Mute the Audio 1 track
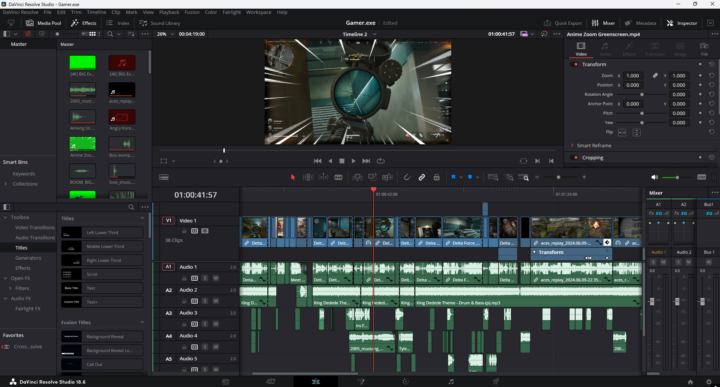The height and width of the screenshot is (387, 720). [x=216, y=278]
